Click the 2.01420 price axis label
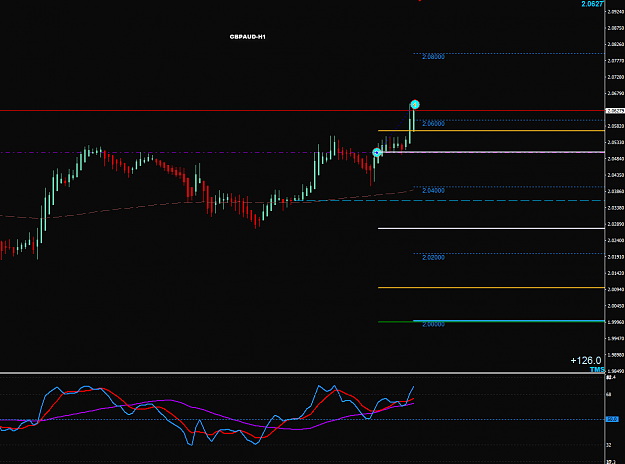Viewport: 625px width, 464px height. click(615, 273)
